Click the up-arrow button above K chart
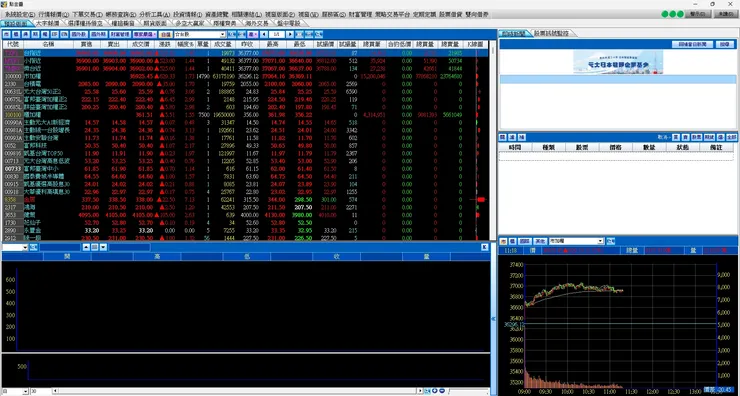 pos(86,247)
